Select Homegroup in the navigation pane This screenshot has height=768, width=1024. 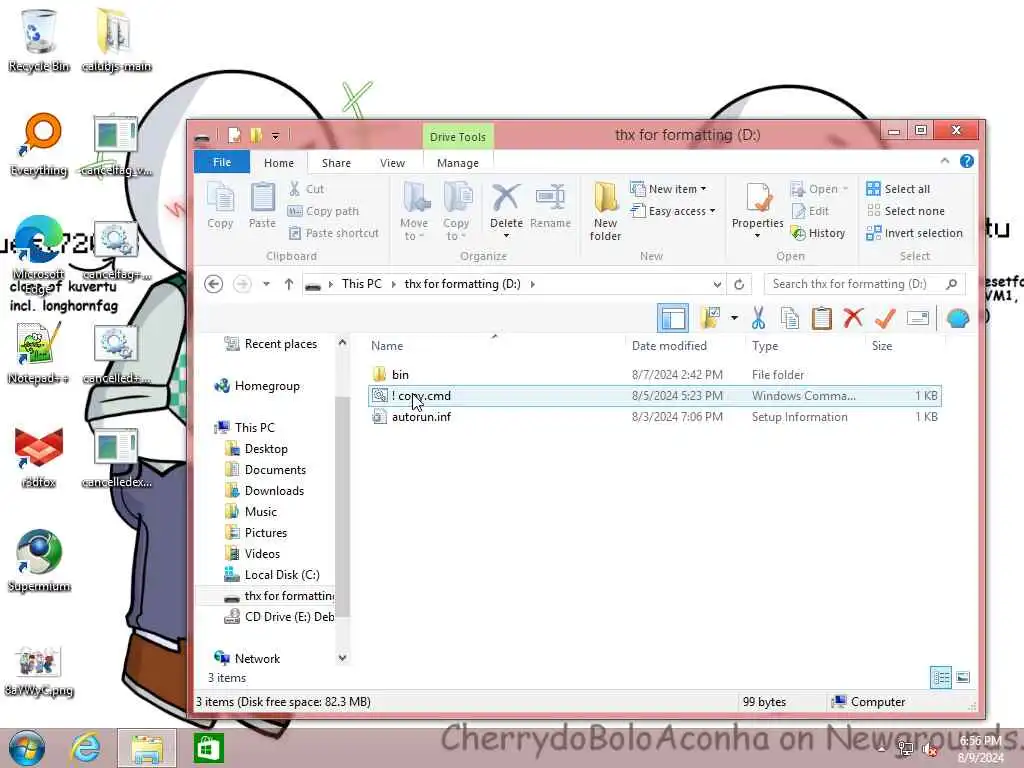[x=266, y=386]
